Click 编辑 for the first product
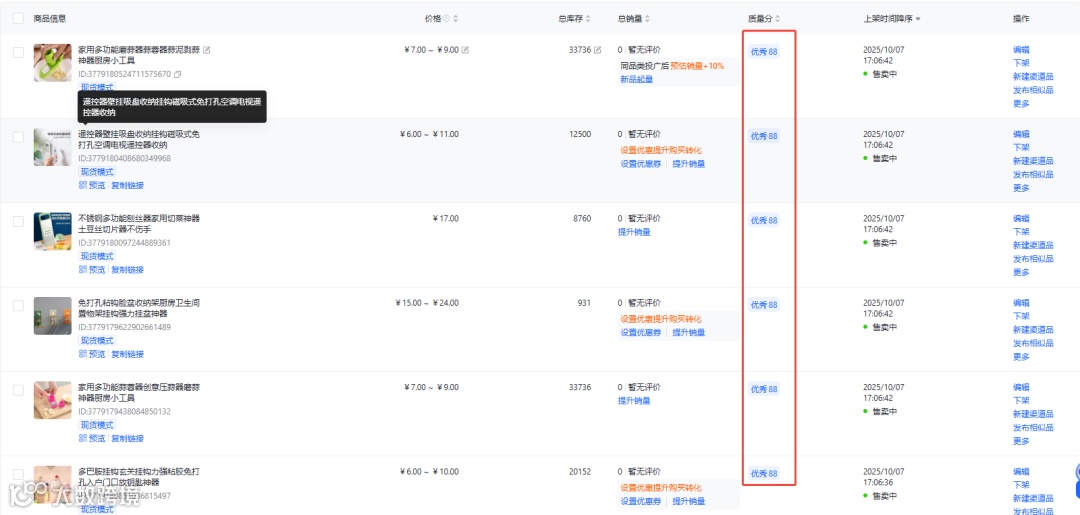The width and height of the screenshot is (1080, 515). [x=1020, y=50]
